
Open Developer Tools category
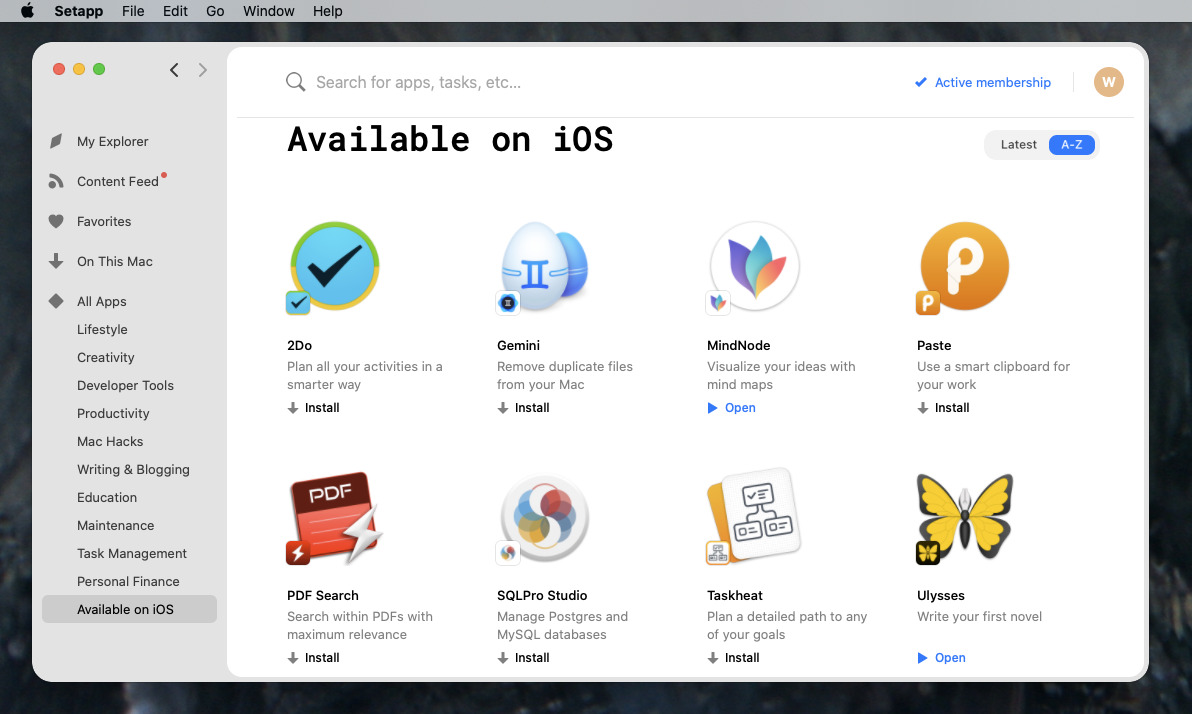click(125, 385)
